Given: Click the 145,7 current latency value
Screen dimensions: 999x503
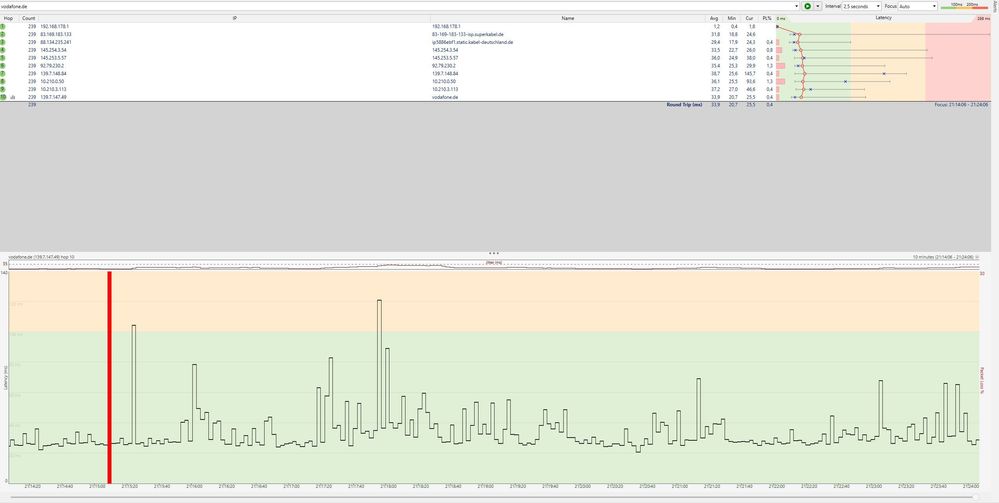Looking at the screenshot, I should pos(750,73).
